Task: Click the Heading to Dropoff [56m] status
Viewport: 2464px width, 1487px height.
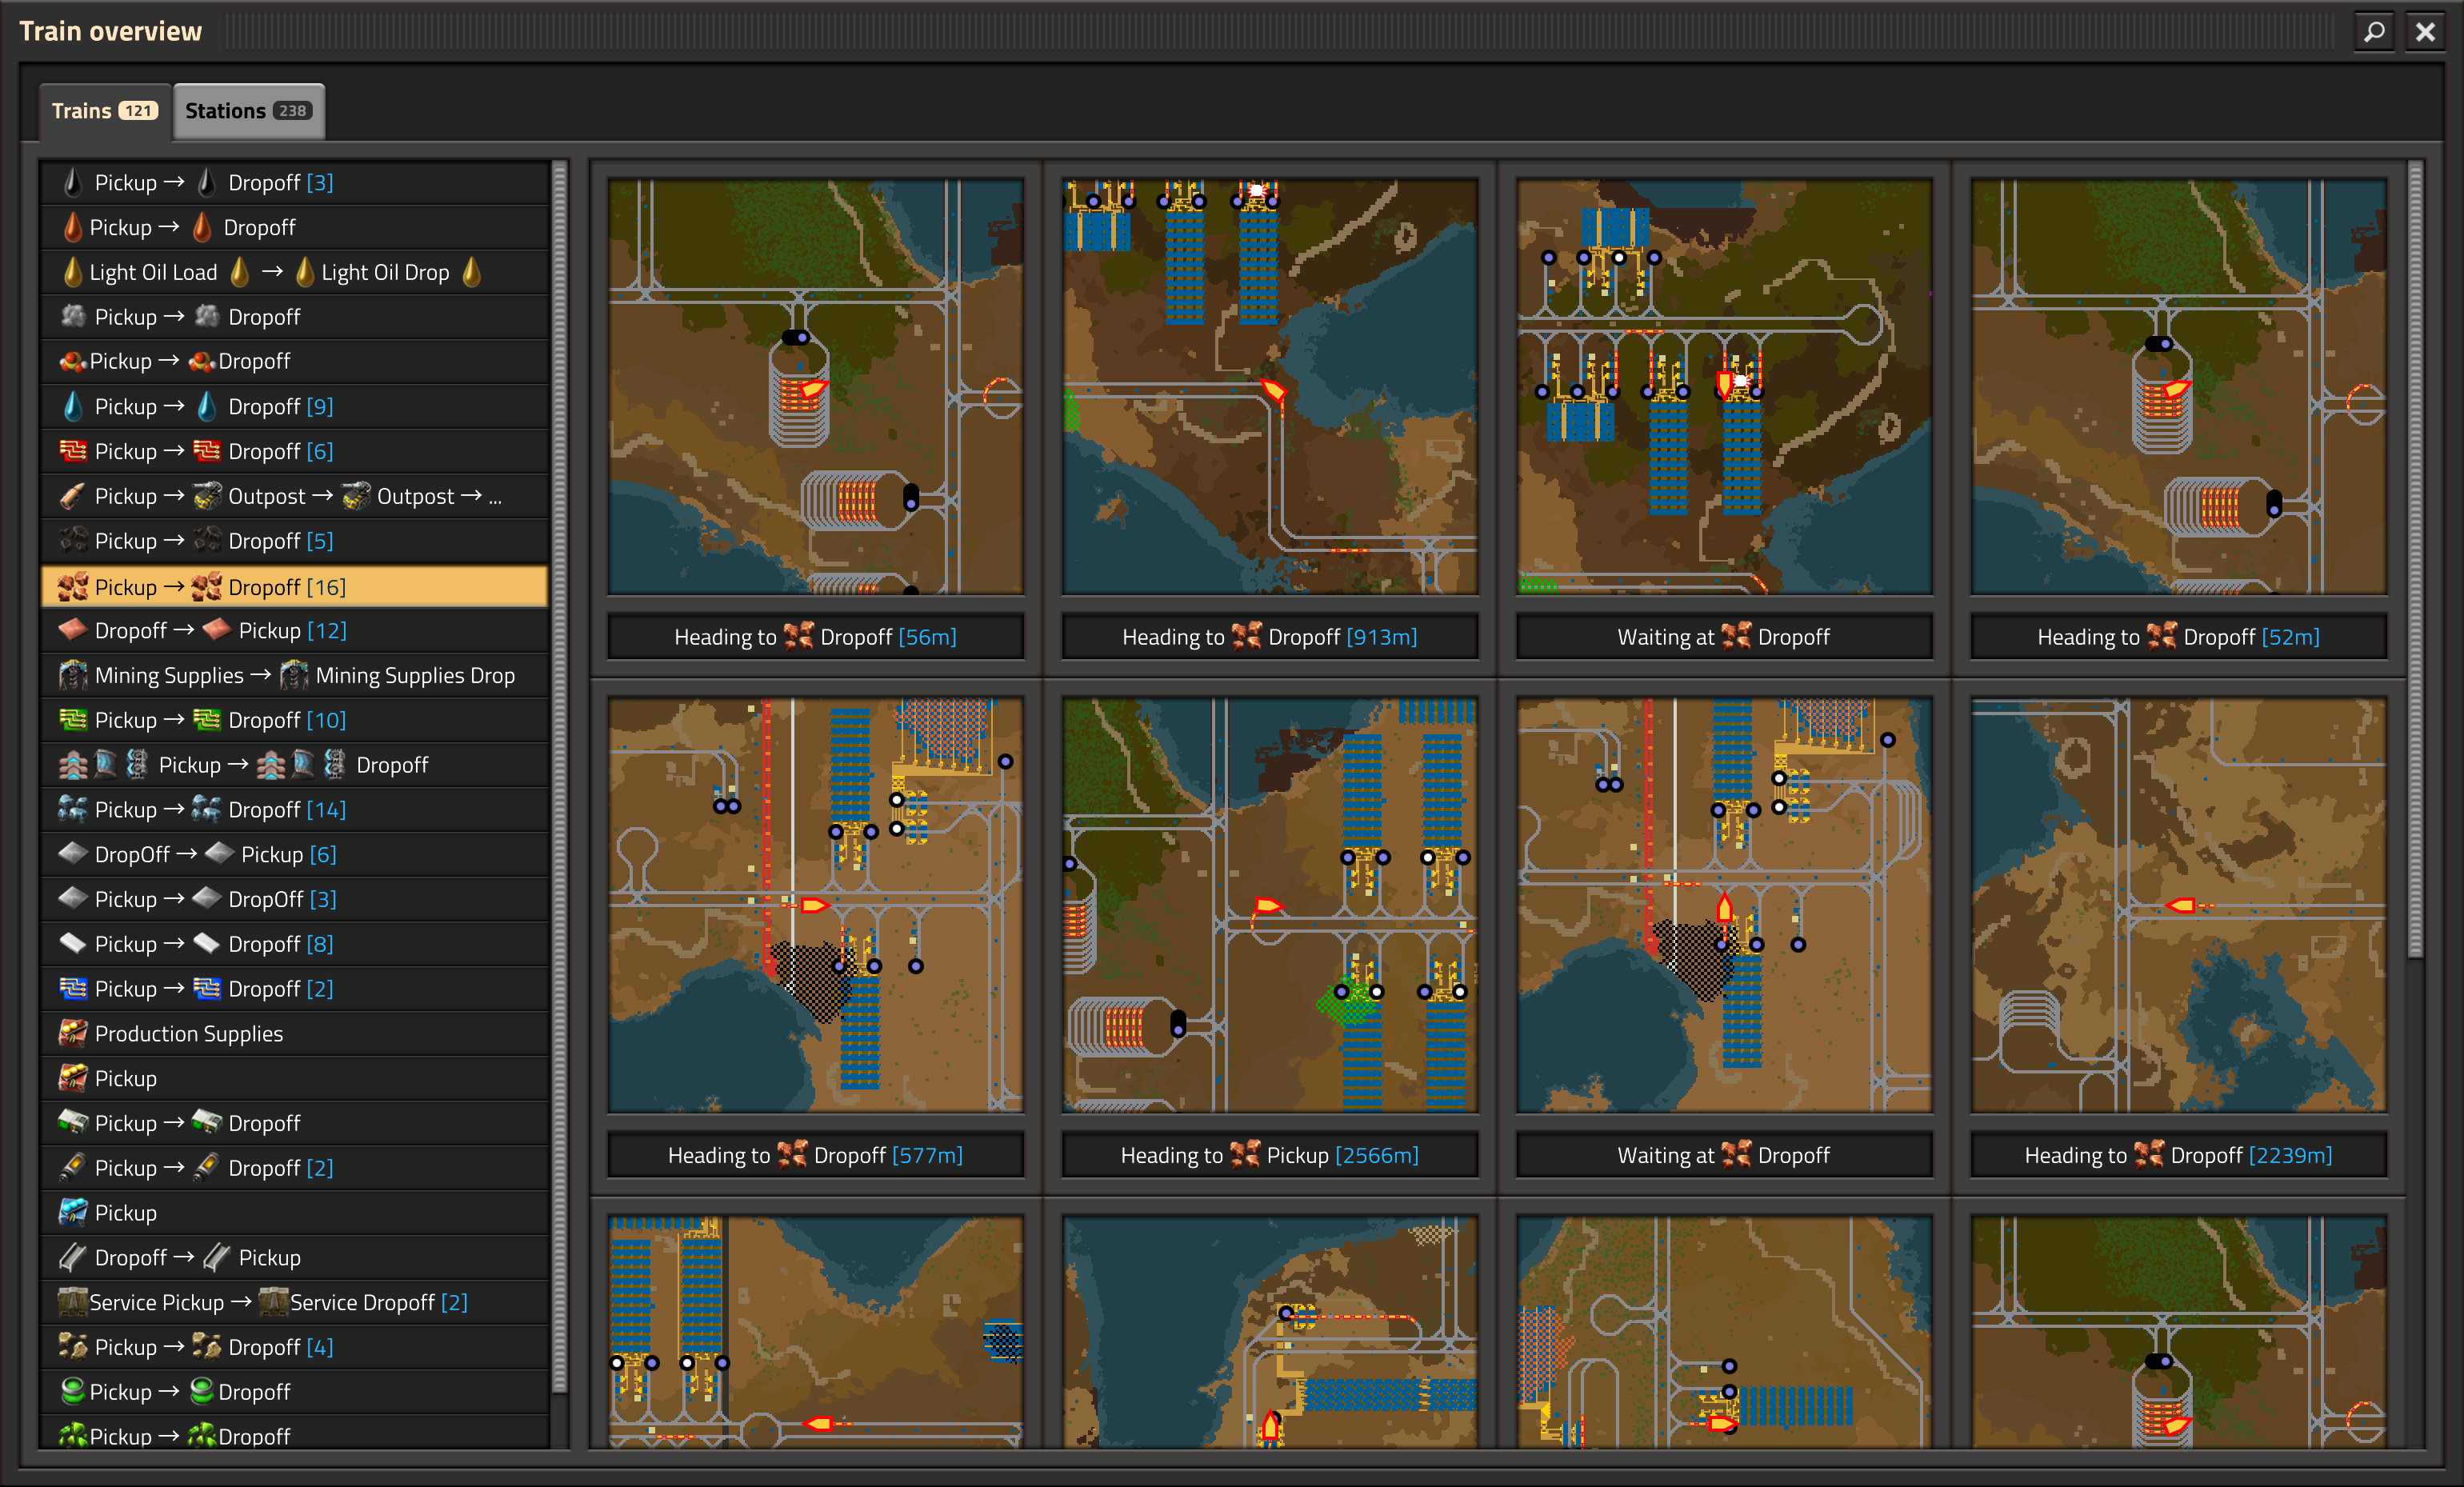Action: 816,637
